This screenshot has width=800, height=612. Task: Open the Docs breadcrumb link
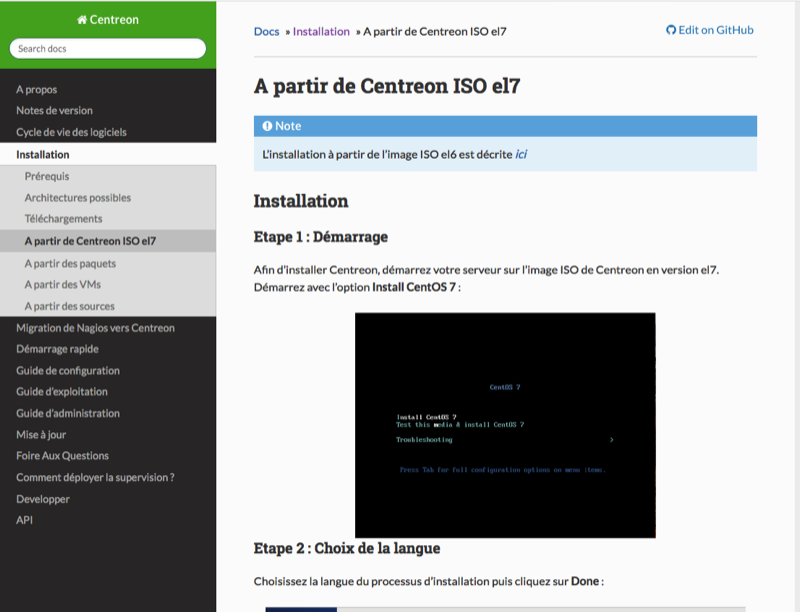(x=266, y=31)
